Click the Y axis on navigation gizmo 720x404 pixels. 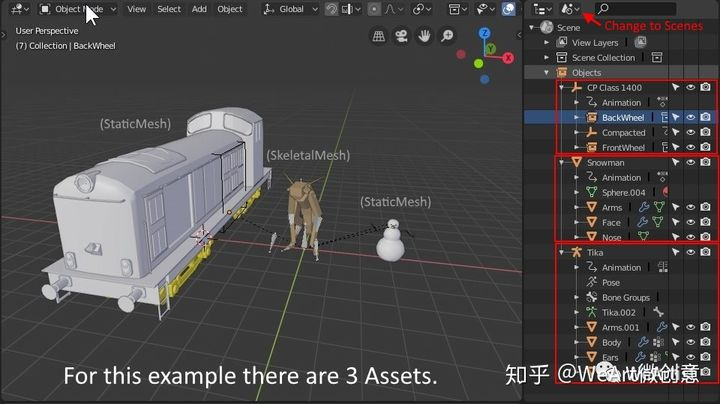(x=491, y=48)
